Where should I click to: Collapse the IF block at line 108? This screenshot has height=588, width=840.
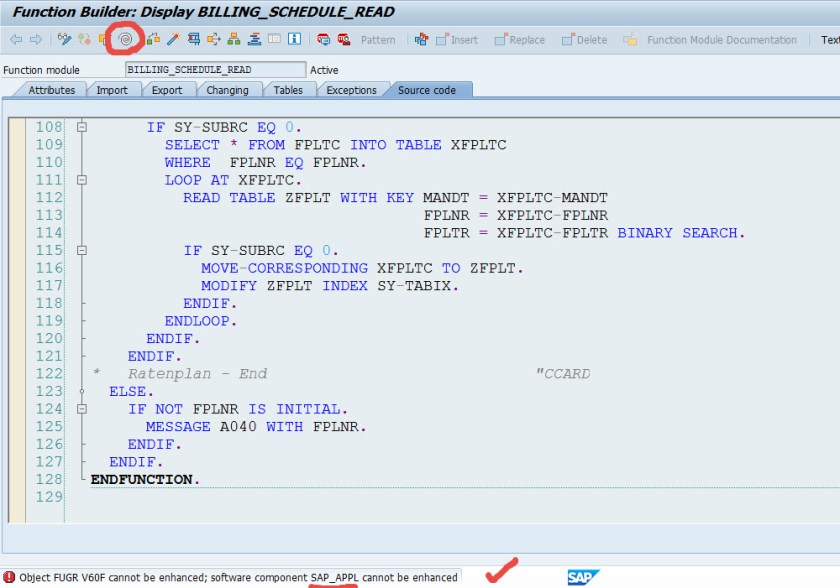point(82,128)
